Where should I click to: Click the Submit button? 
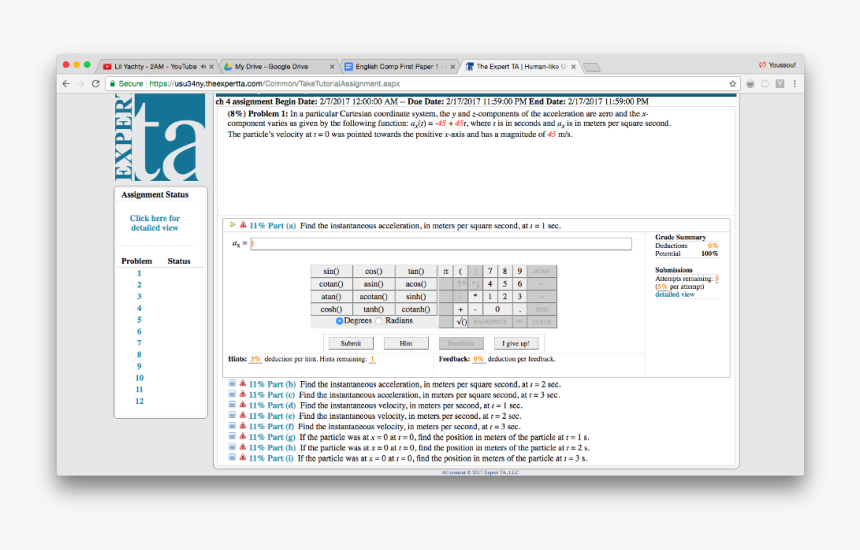point(350,343)
